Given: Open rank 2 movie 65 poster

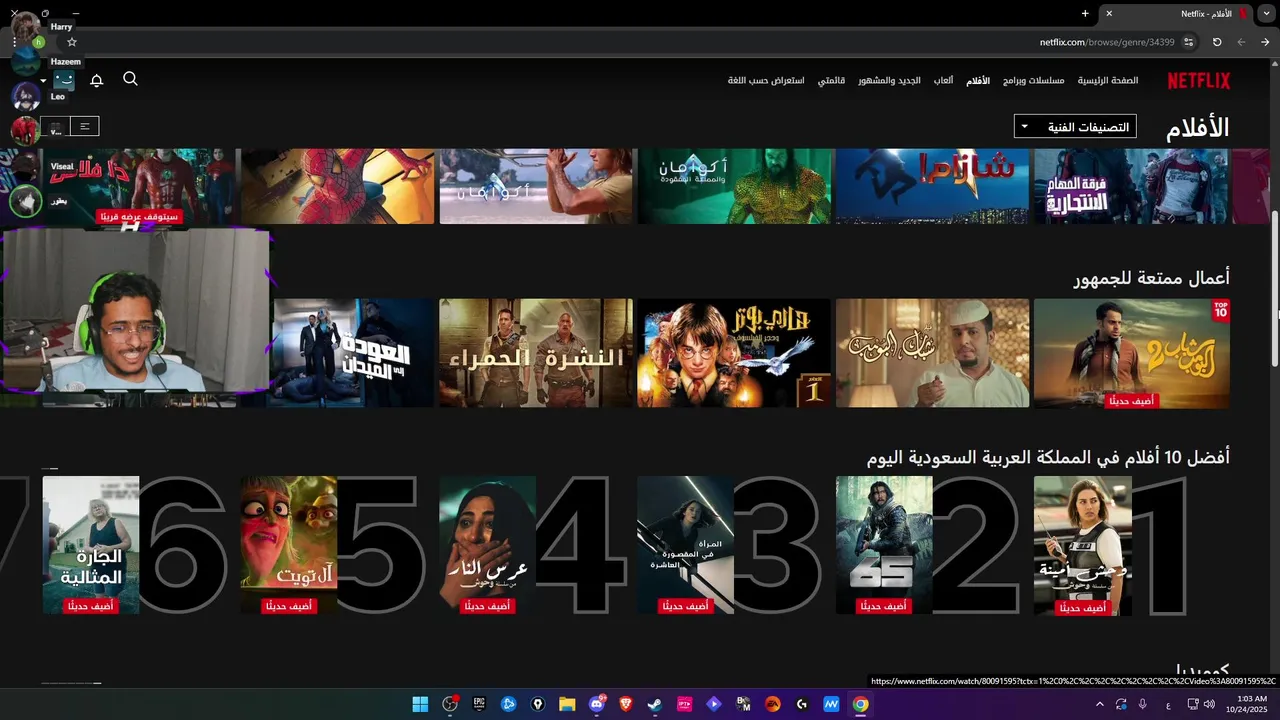Looking at the screenshot, I should pos(884,545).
